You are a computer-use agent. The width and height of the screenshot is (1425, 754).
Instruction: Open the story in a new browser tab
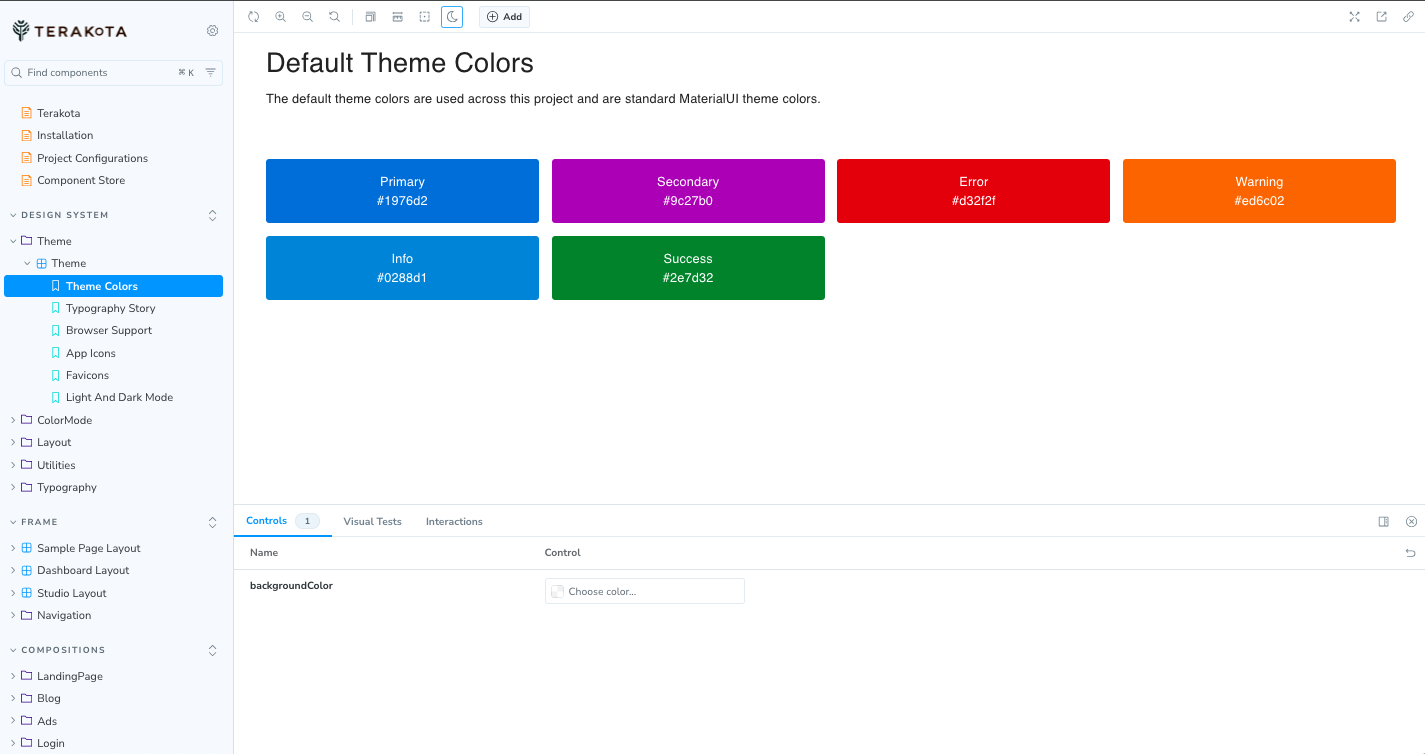click(1382, 16)
